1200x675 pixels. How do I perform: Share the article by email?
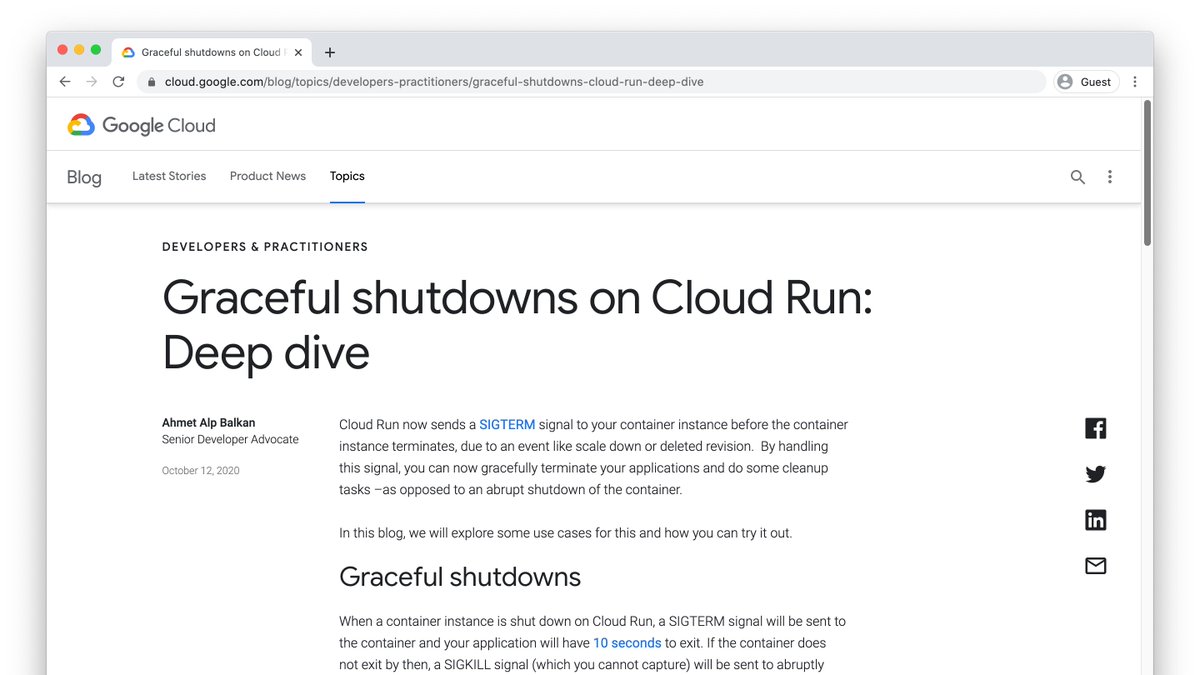click(1096, 566)
